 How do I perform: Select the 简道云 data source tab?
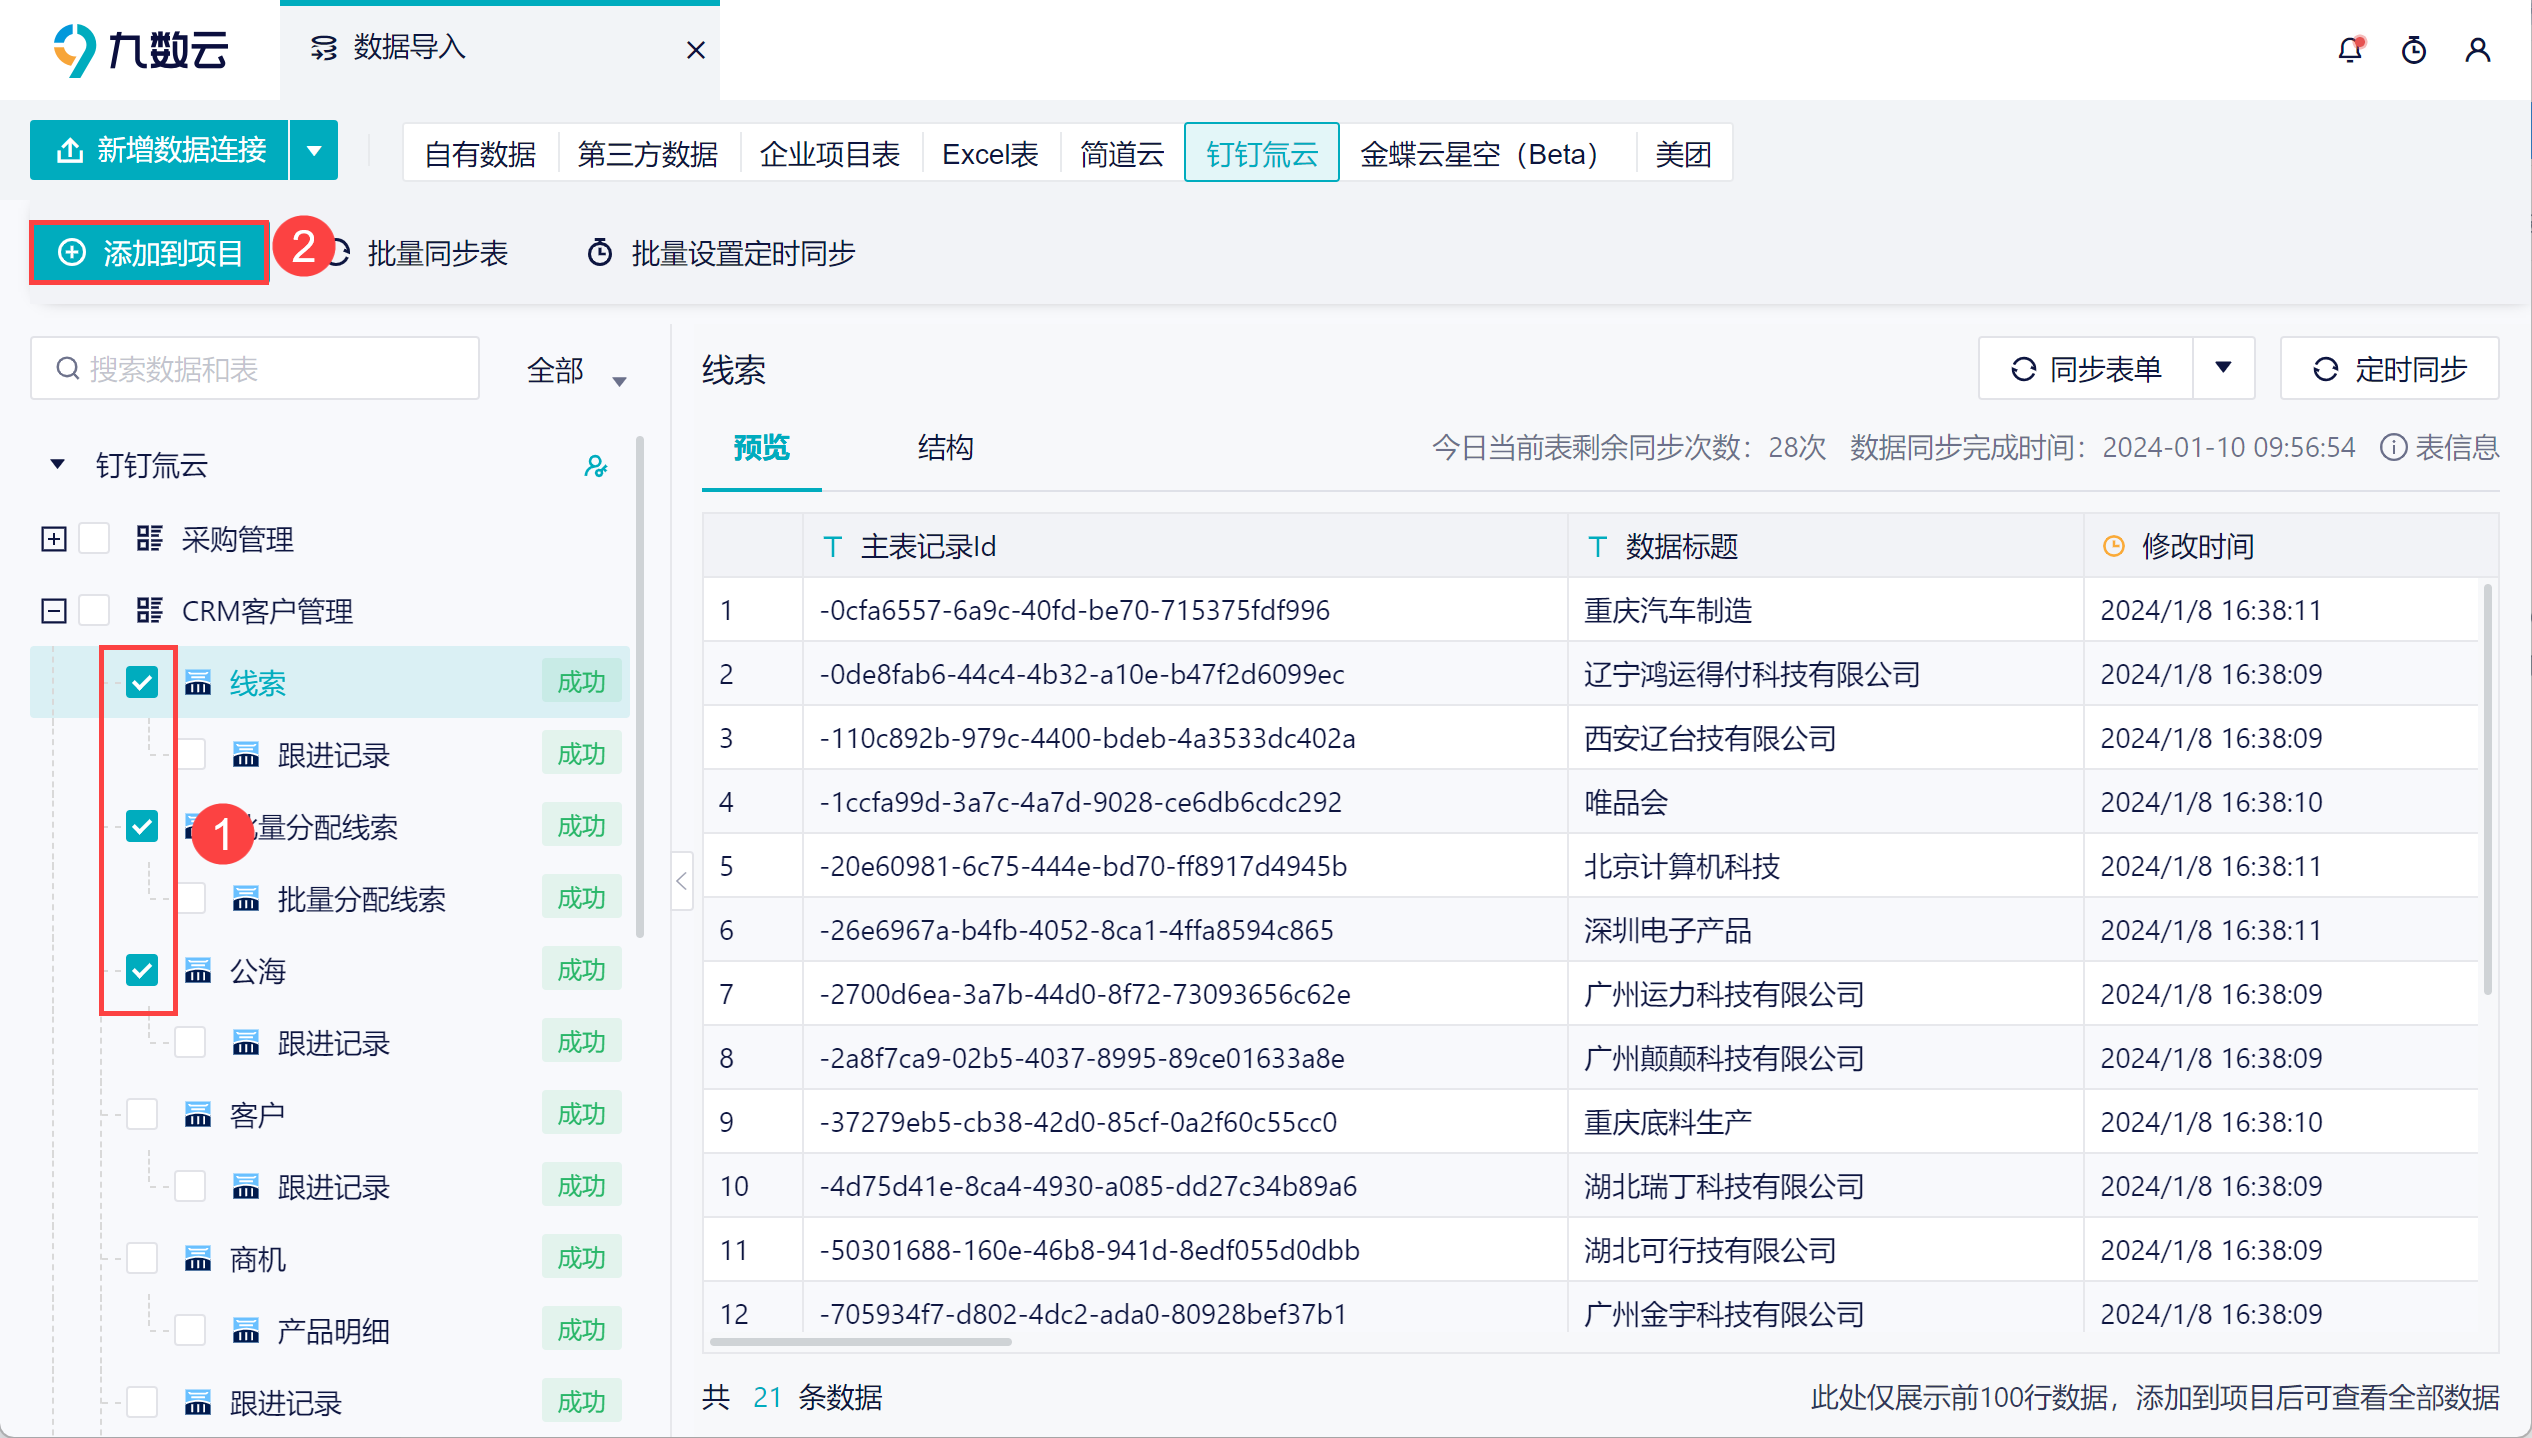tap(1122, 154)
